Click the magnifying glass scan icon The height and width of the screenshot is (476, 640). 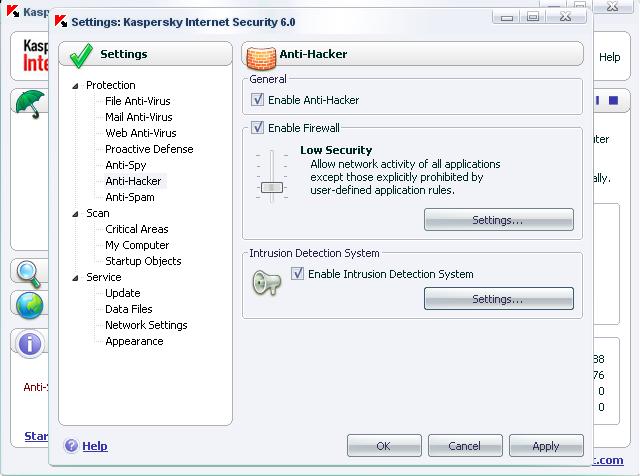pyautogui.click(x=29, y=273)
